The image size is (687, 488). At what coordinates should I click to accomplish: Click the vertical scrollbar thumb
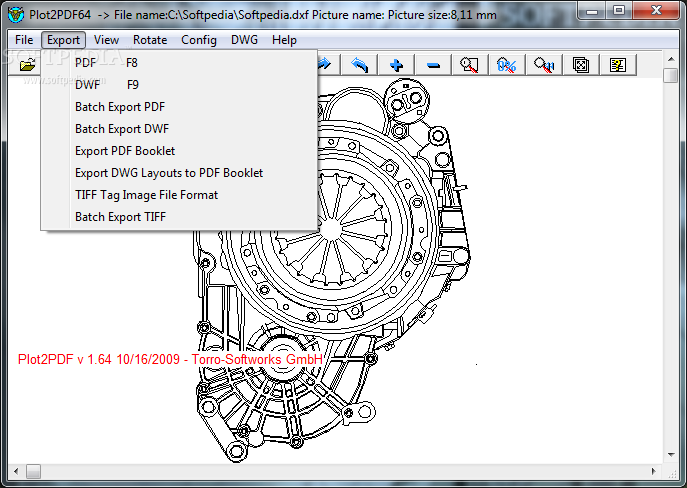coord(671,75)
